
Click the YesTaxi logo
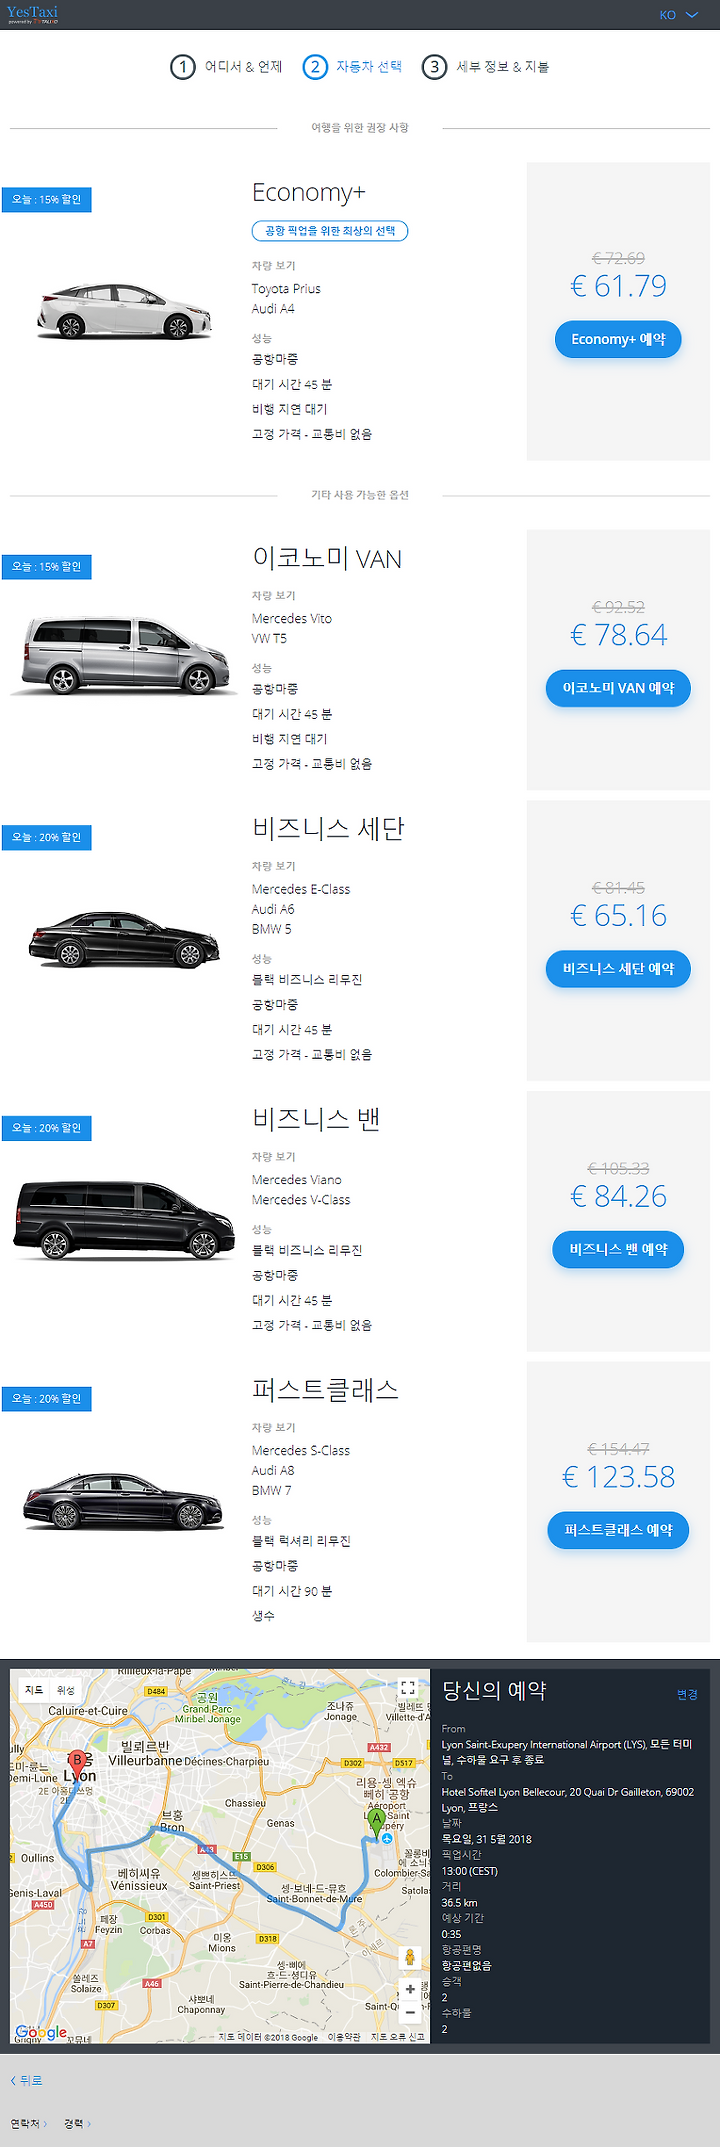coord(32,14)
